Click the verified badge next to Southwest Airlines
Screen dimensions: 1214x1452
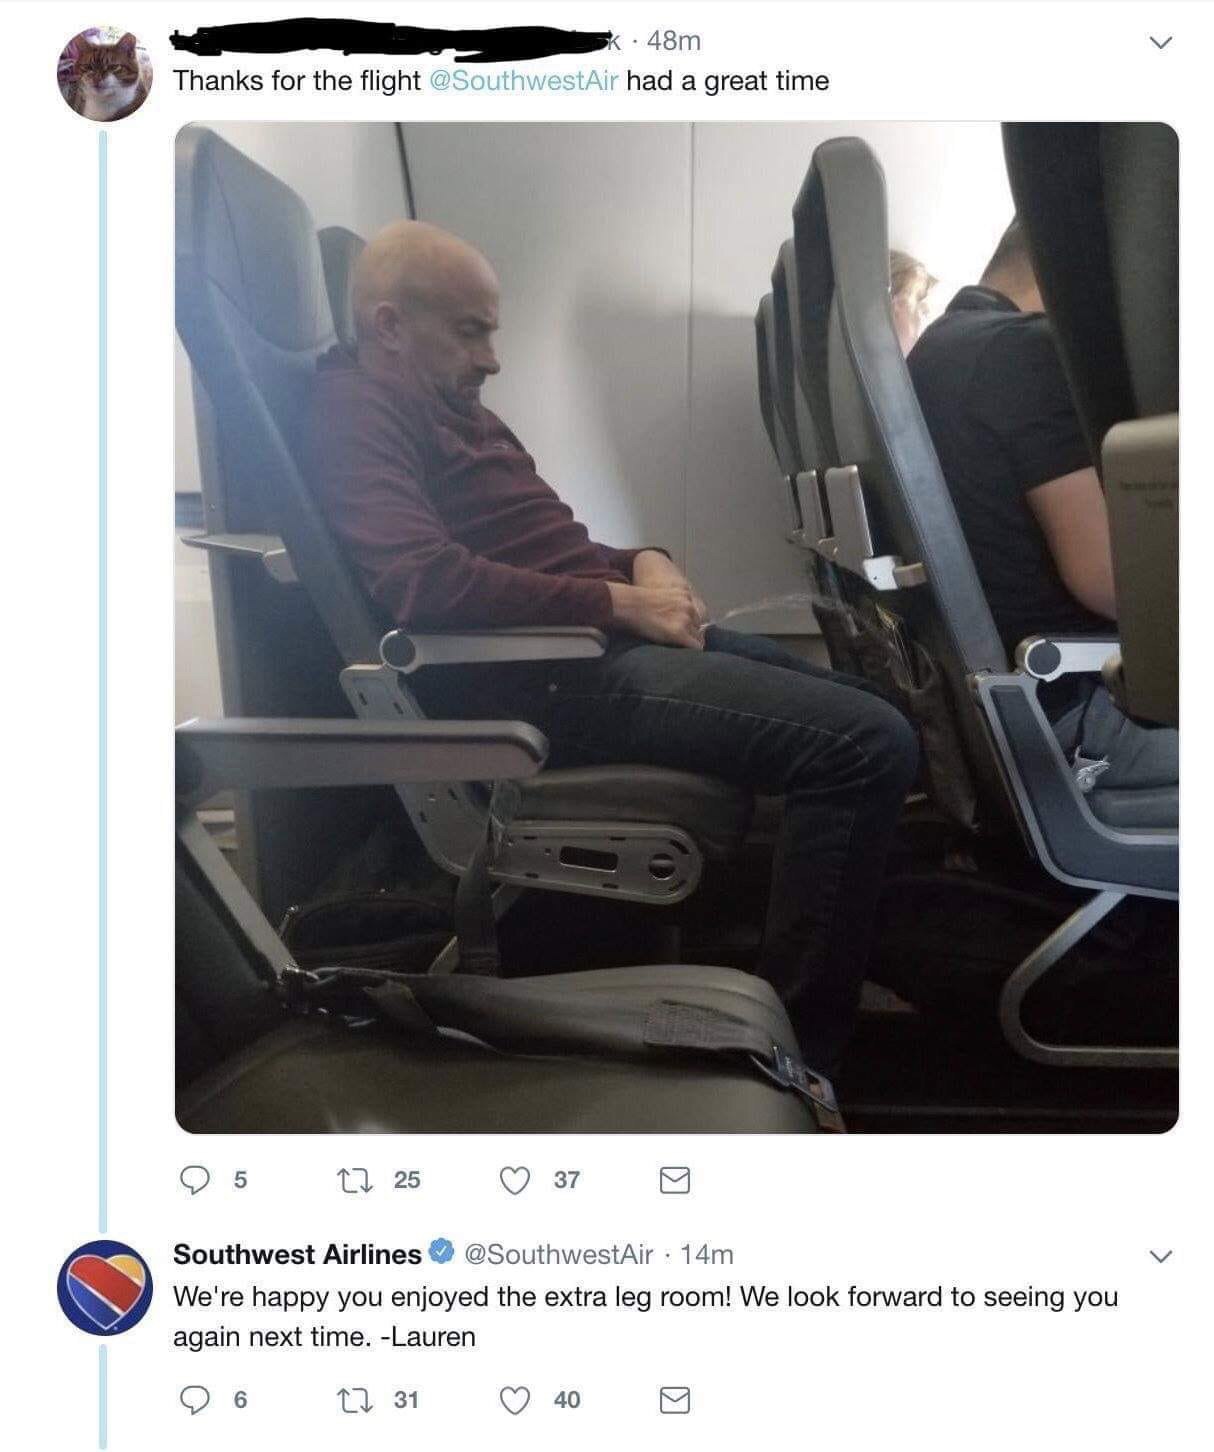pyautogui.click(x=442, y=1253)
